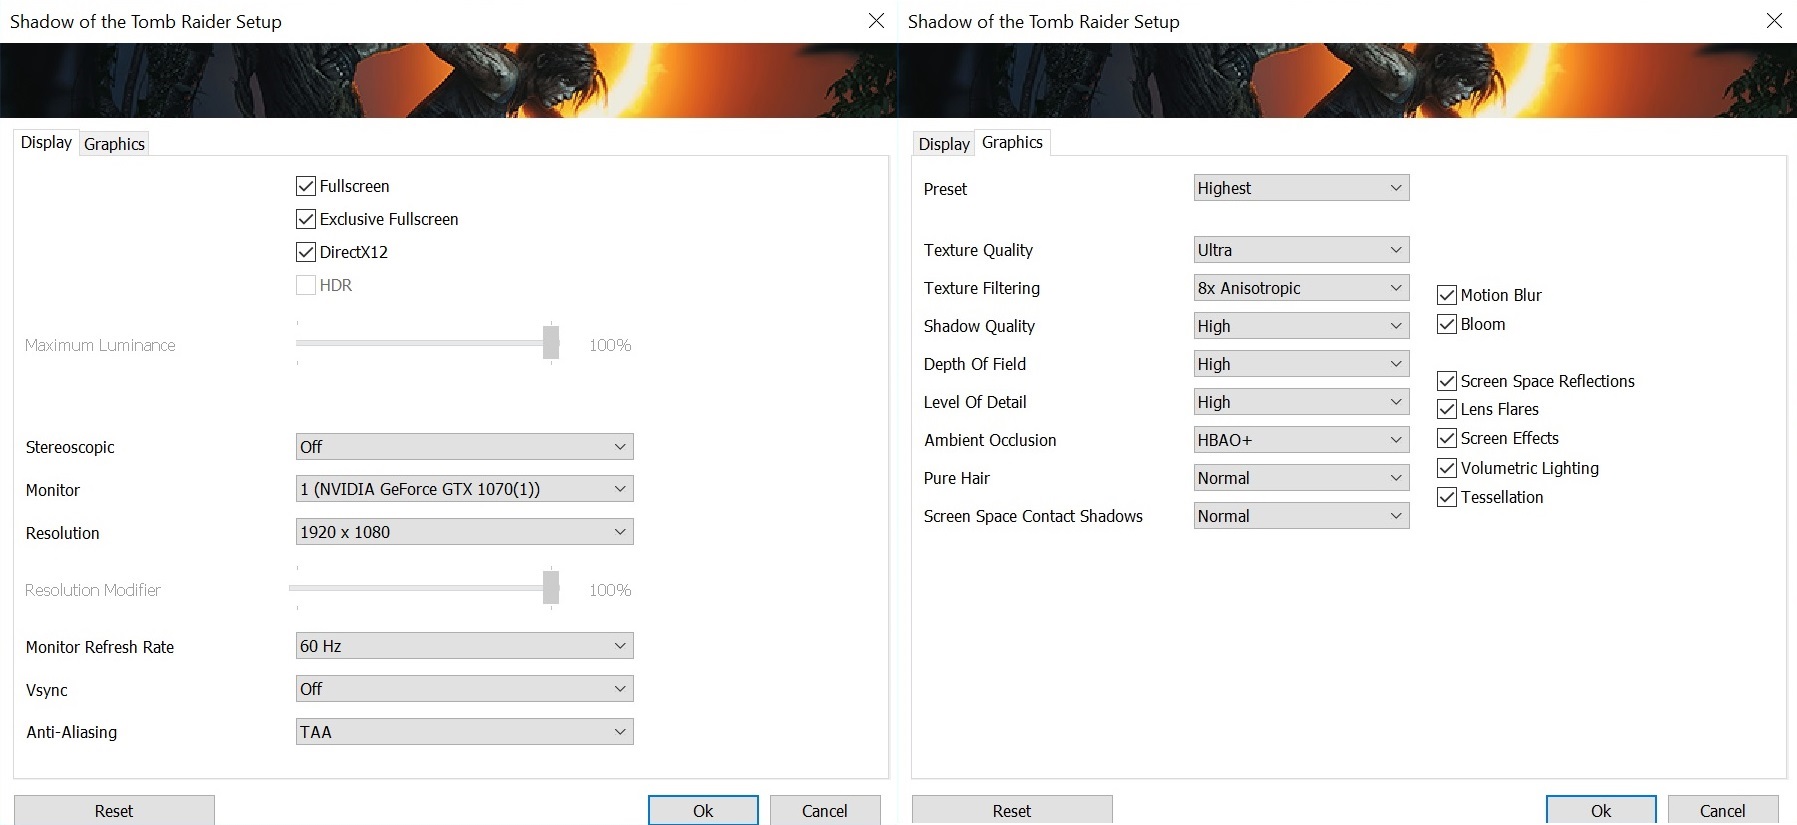Open the Vsync dropdown
1797x825 pixels.
[x=464, y=689]
